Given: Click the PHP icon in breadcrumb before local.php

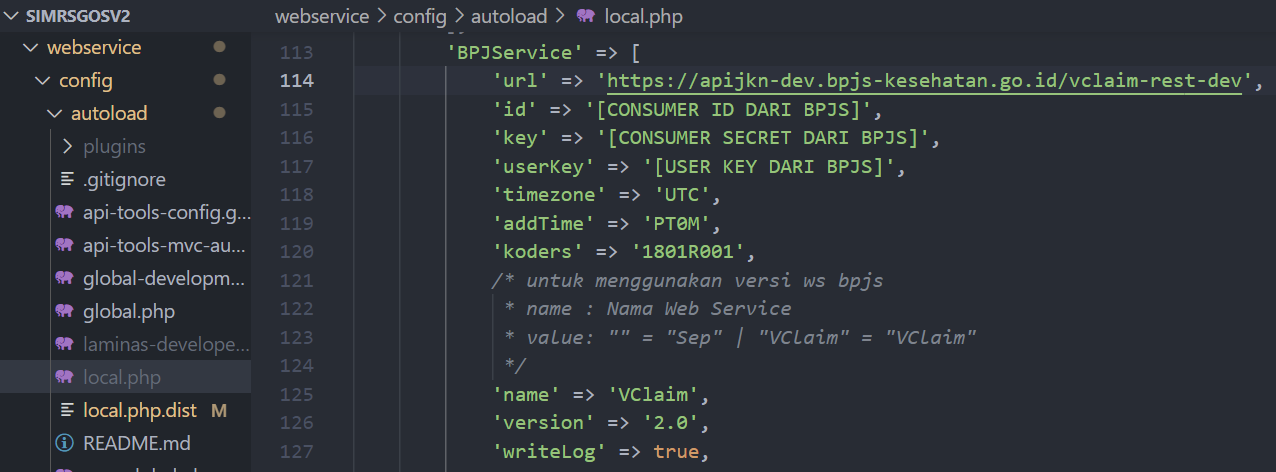Looking at the screenshot, I should (586, 17).
